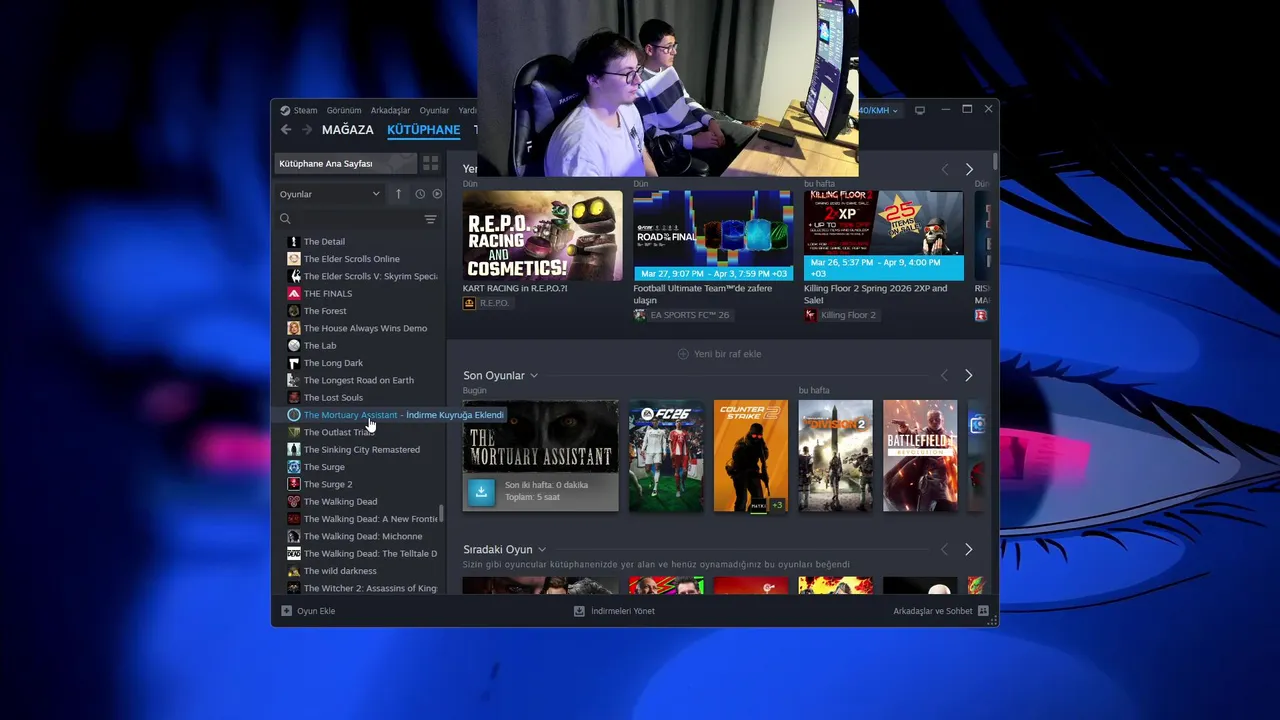Click The Lost Souls game icon
This screenshot has width=1280, height=720.
tap(294, 398)
